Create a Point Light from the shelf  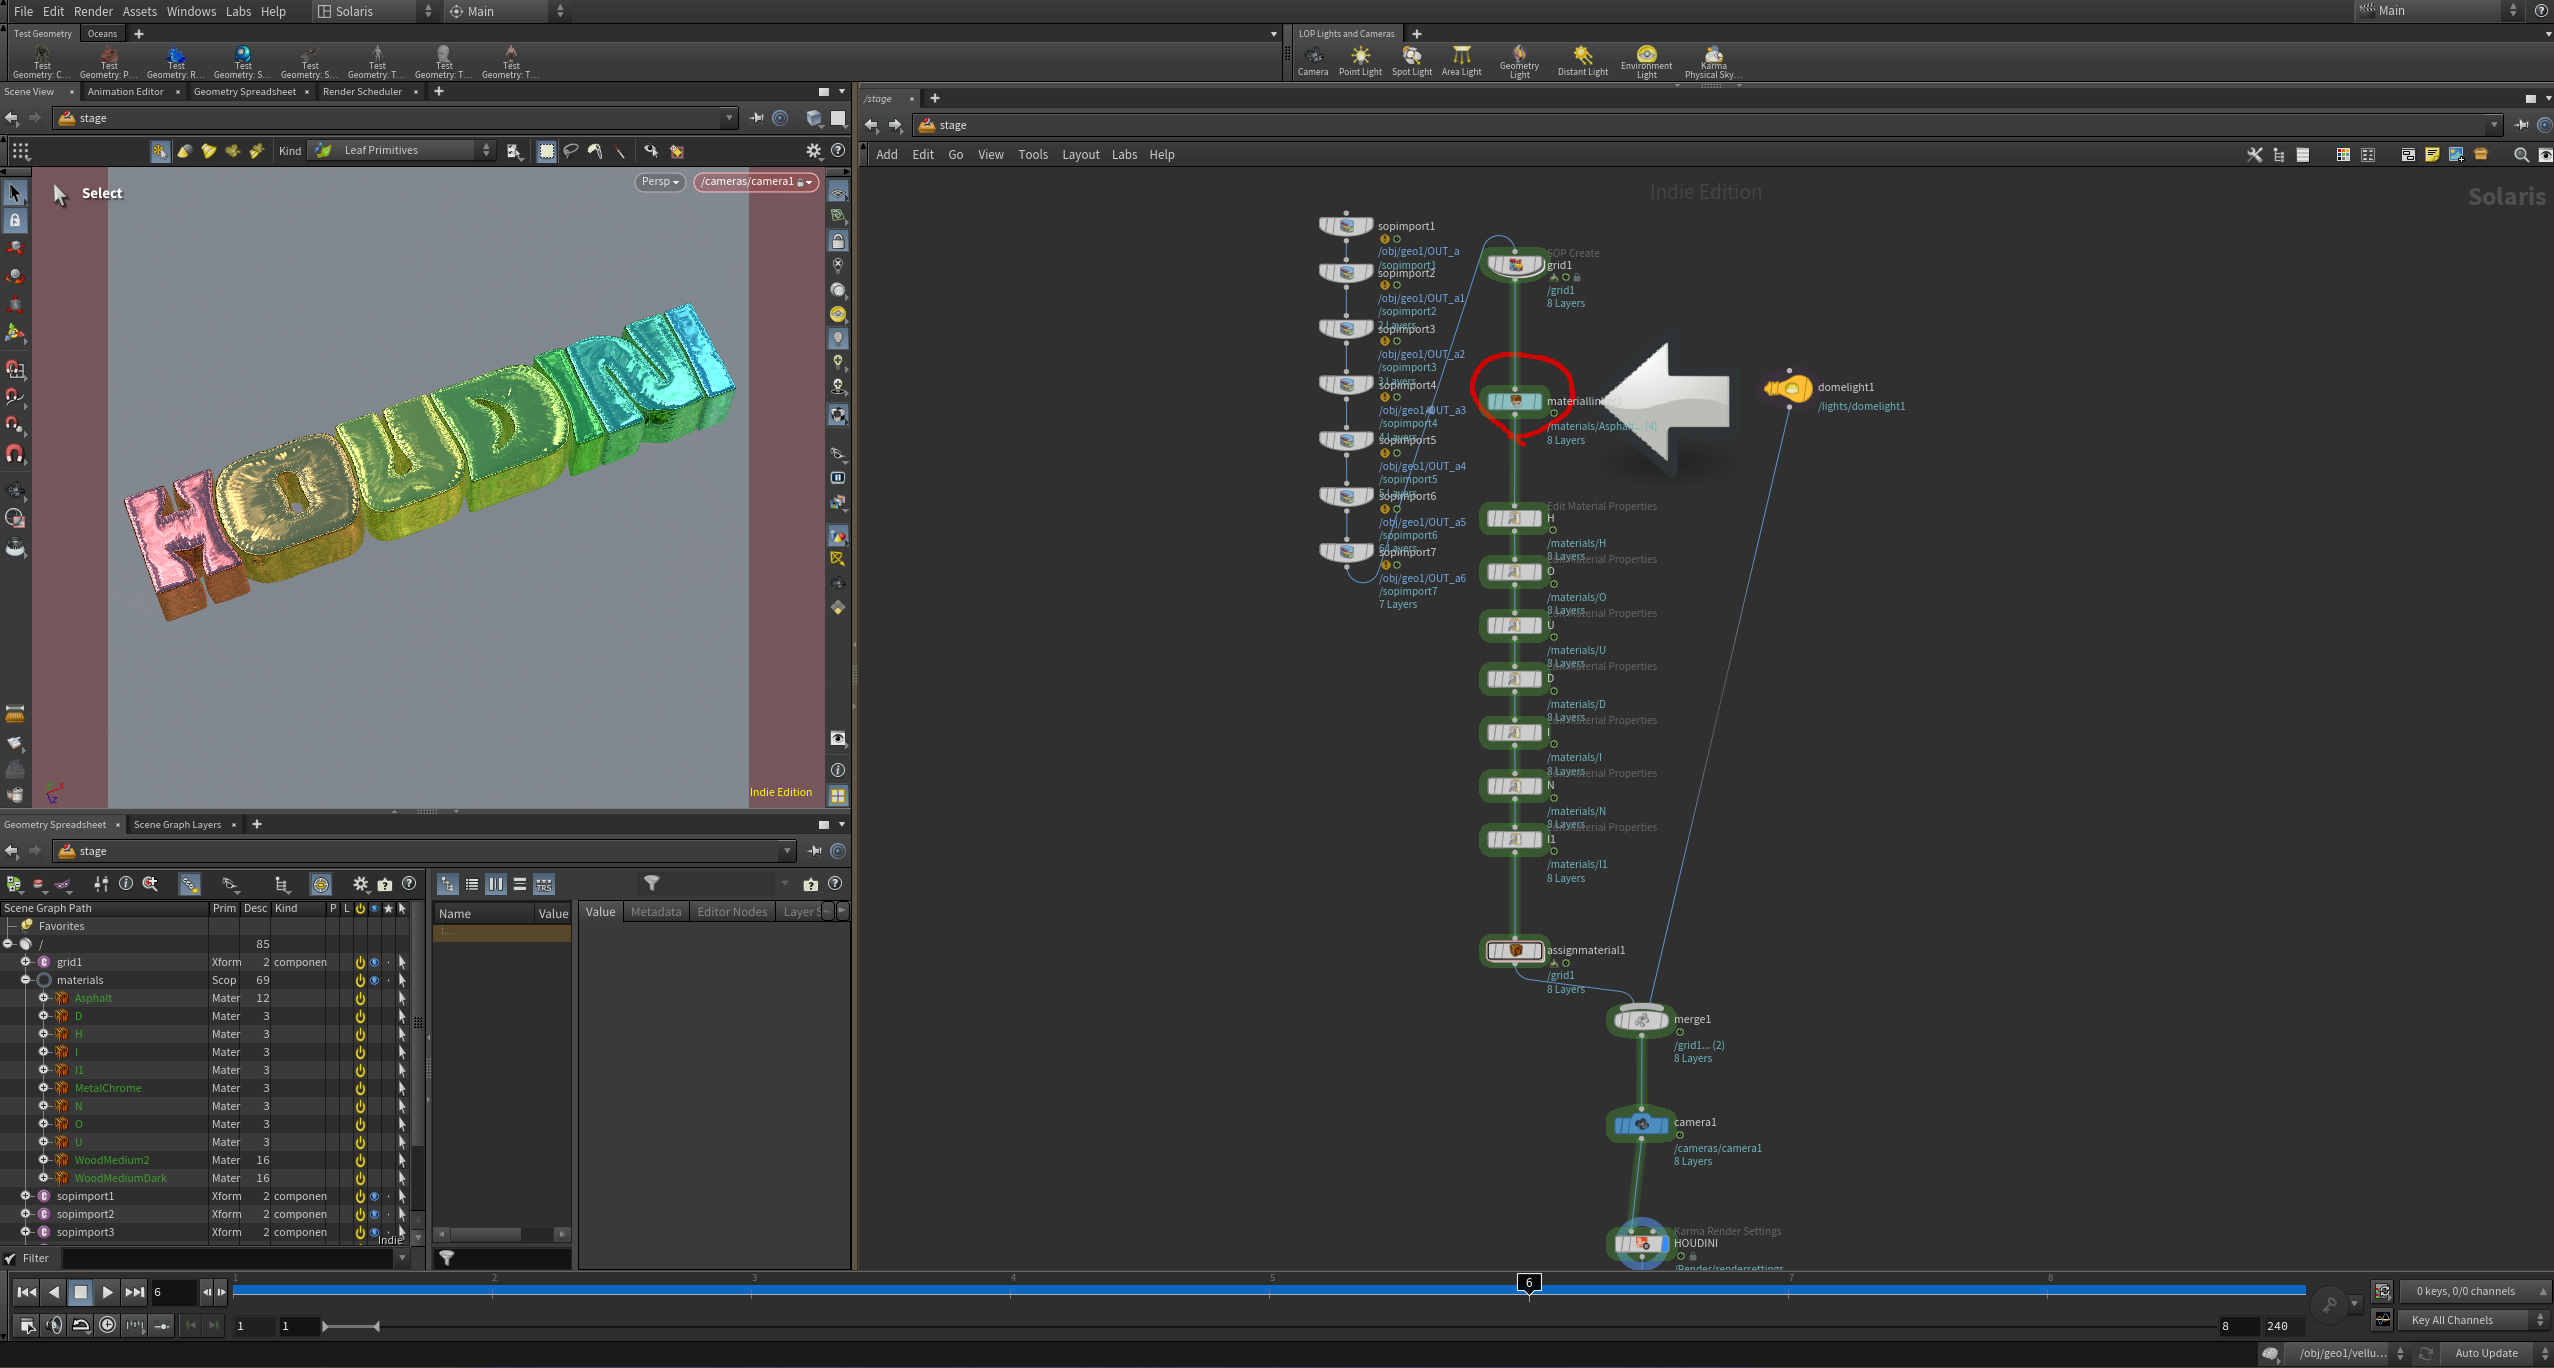coord(1360,60)
